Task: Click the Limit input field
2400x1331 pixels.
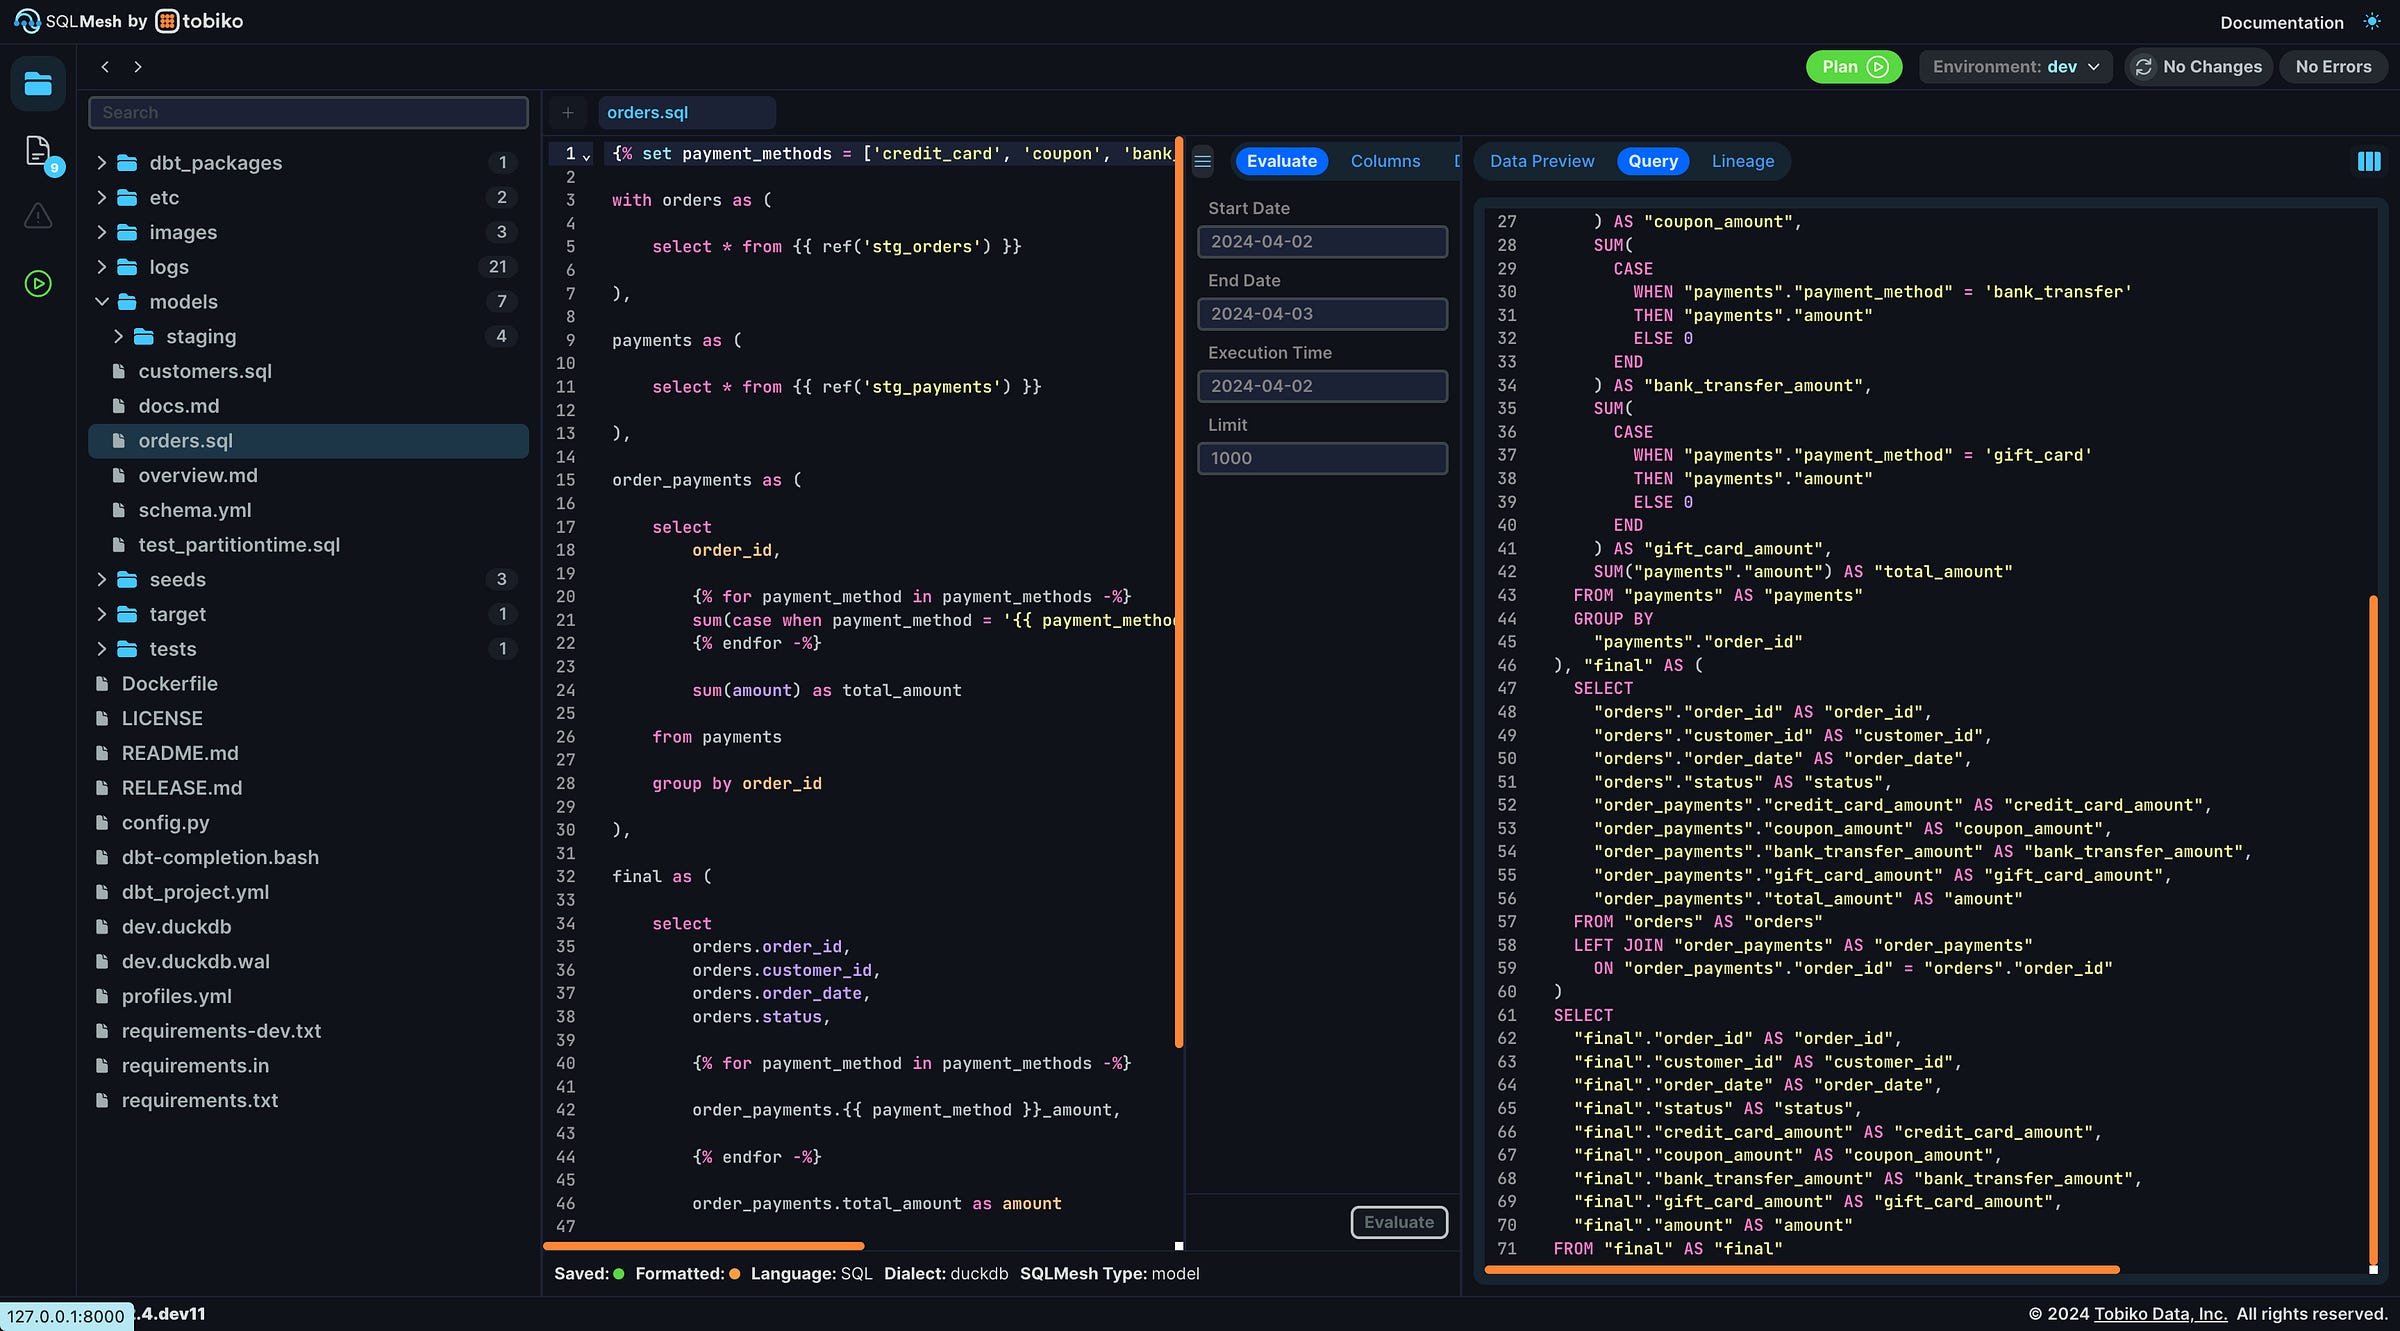Action: (1322, 458)
